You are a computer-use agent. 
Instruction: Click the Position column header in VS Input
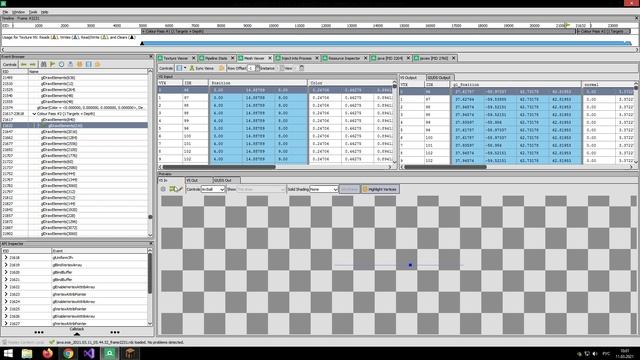(x=258, y=83)
